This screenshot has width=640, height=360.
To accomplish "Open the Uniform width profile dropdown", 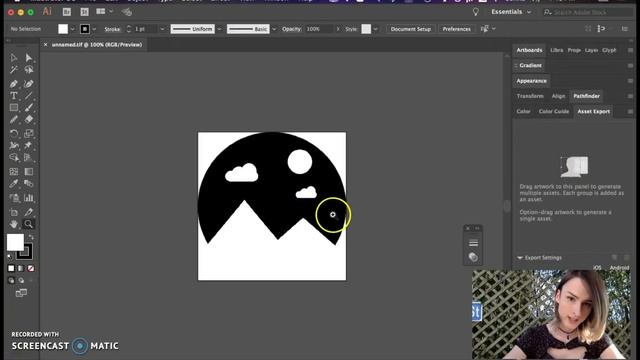I will point(219,29).
